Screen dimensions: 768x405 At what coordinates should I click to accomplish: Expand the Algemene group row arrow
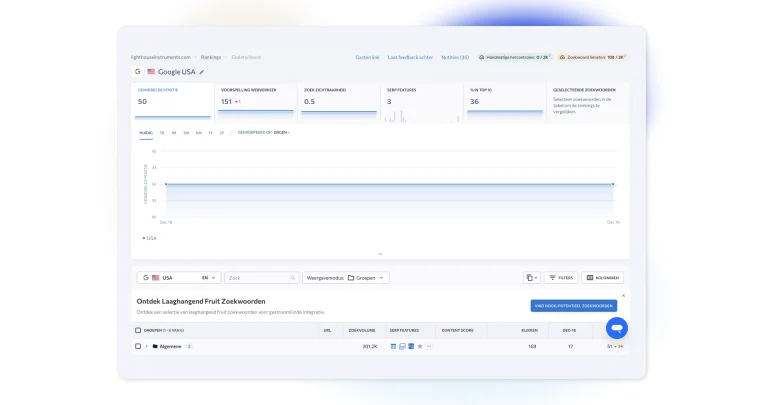point(146,346)
